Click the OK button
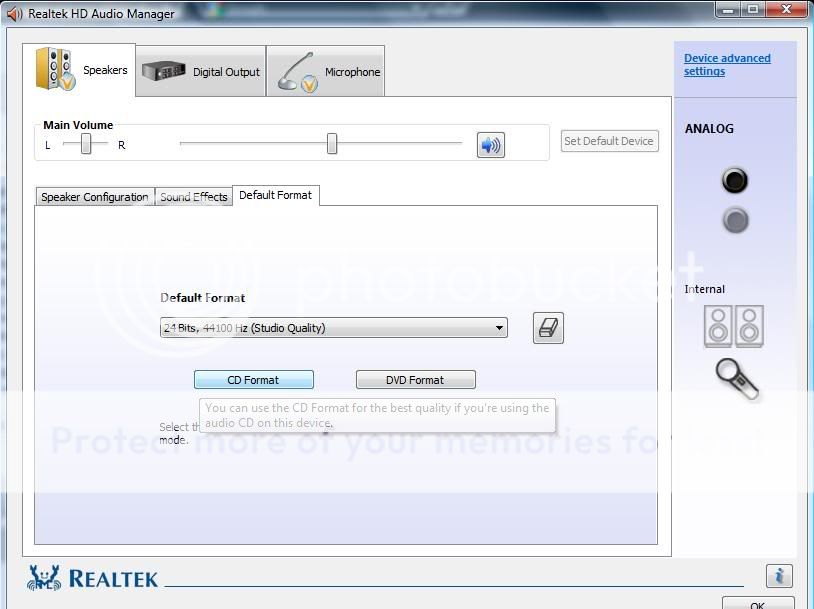Viewport: 814px width, 609px height. coord(757,603)
